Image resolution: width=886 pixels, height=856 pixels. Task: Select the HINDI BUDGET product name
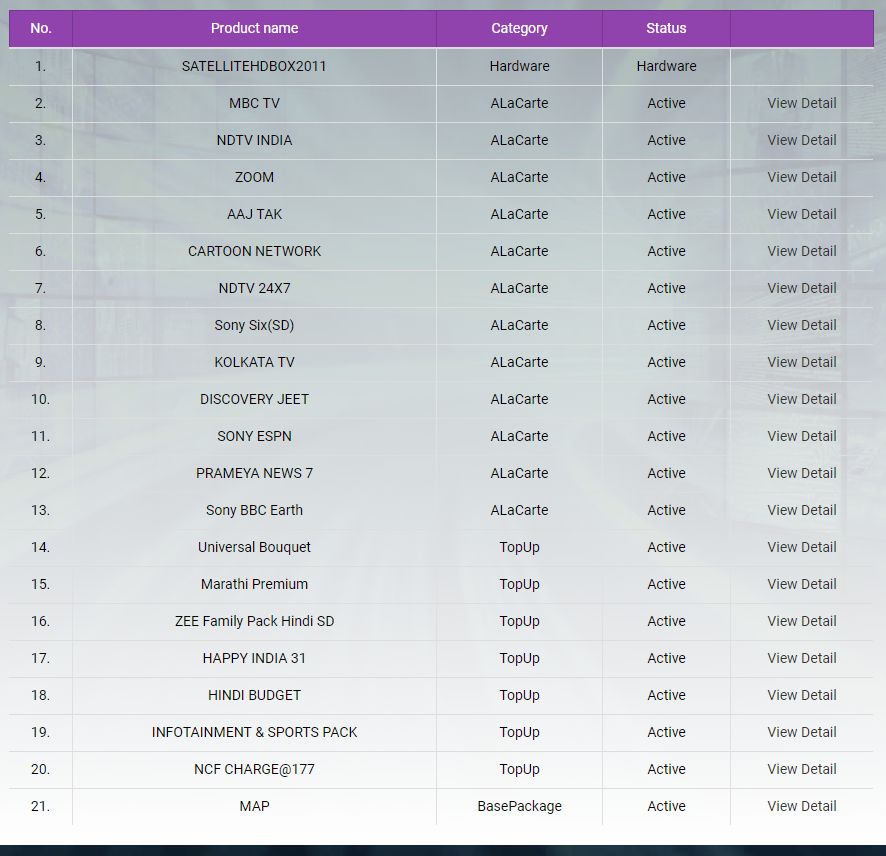point(254,696)
